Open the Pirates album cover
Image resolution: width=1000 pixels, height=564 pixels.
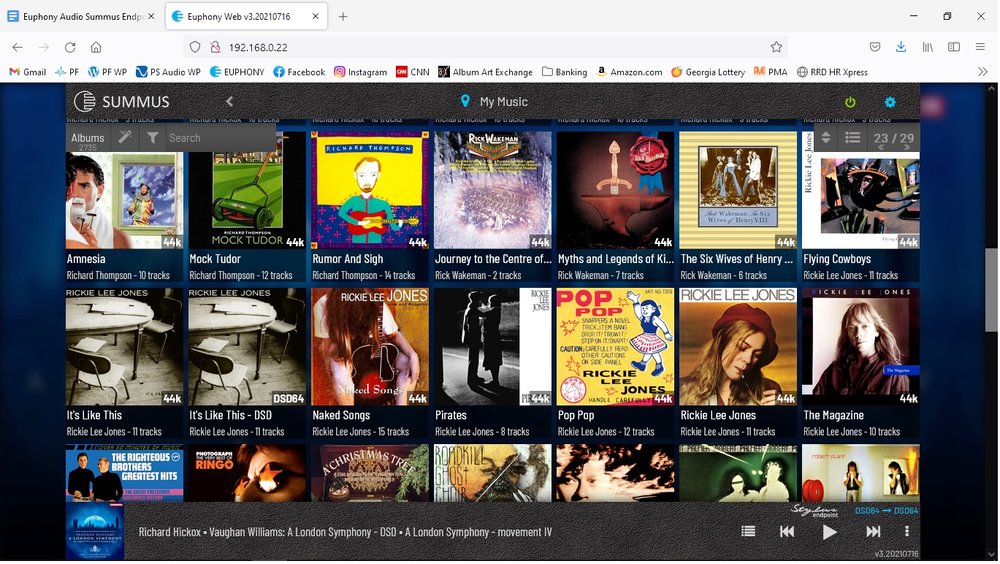tap(493, 346)
